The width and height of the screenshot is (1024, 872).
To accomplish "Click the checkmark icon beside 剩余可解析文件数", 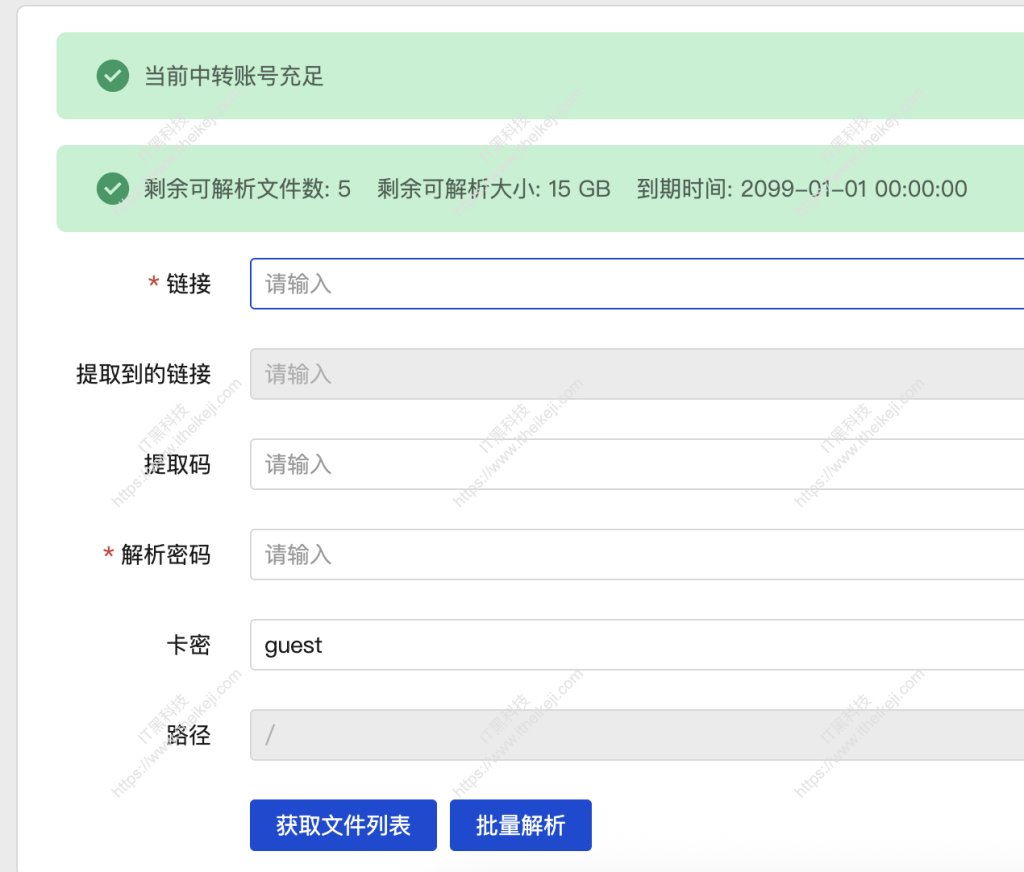I will (x=112, y=188).
